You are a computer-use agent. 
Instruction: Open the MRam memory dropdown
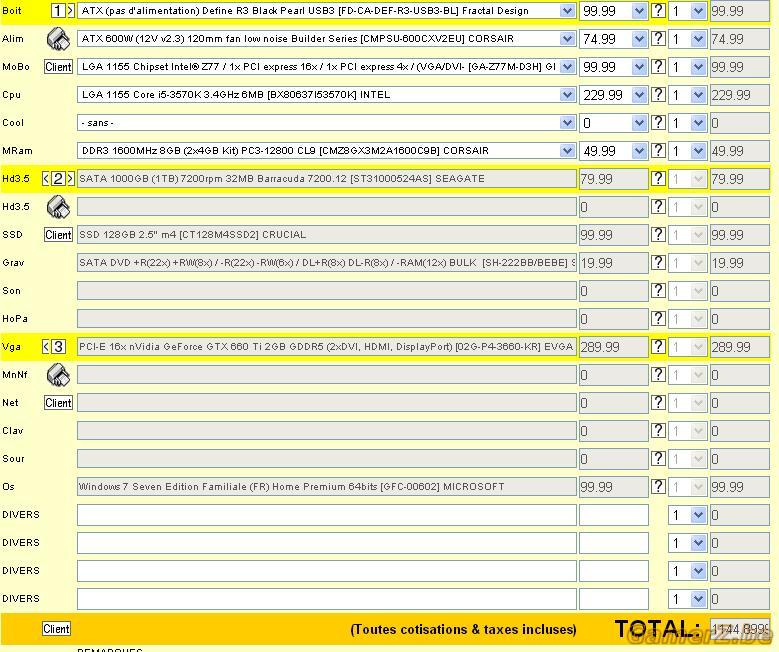(326, 150)
